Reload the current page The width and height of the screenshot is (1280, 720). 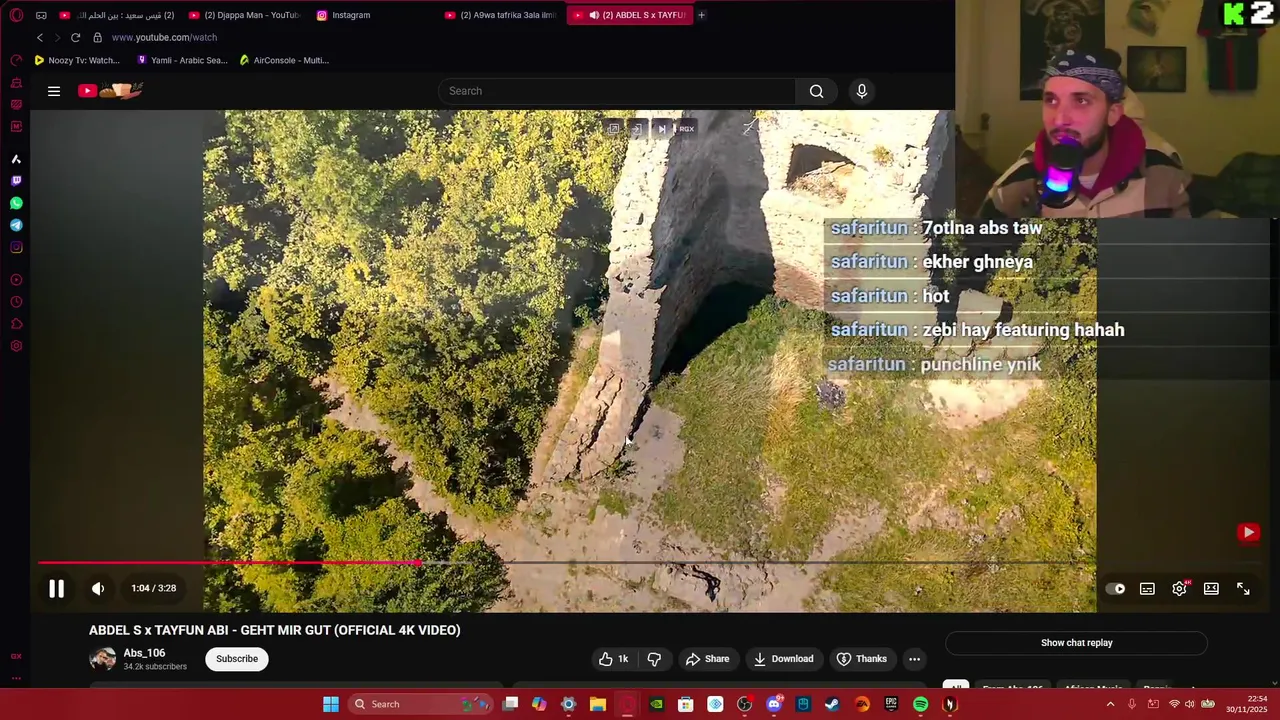(x=75, y=37)
